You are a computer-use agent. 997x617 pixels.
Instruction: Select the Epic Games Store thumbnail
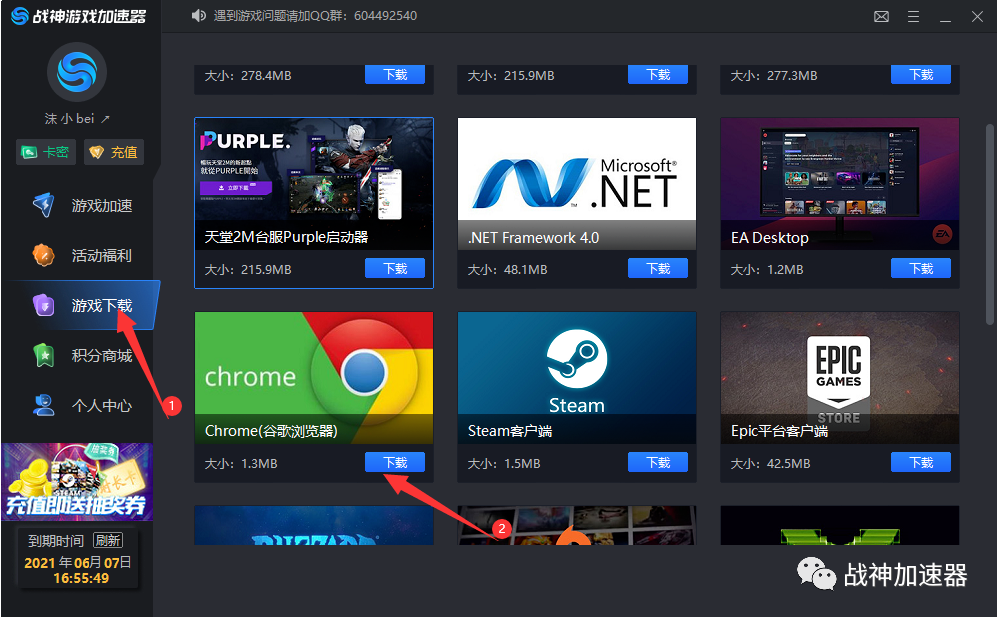coord(839,378)
